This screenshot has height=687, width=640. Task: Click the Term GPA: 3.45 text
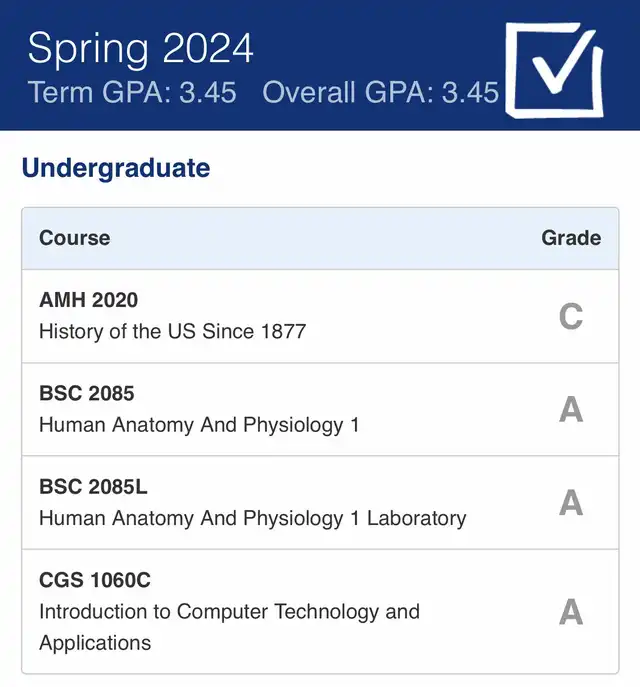132,92
